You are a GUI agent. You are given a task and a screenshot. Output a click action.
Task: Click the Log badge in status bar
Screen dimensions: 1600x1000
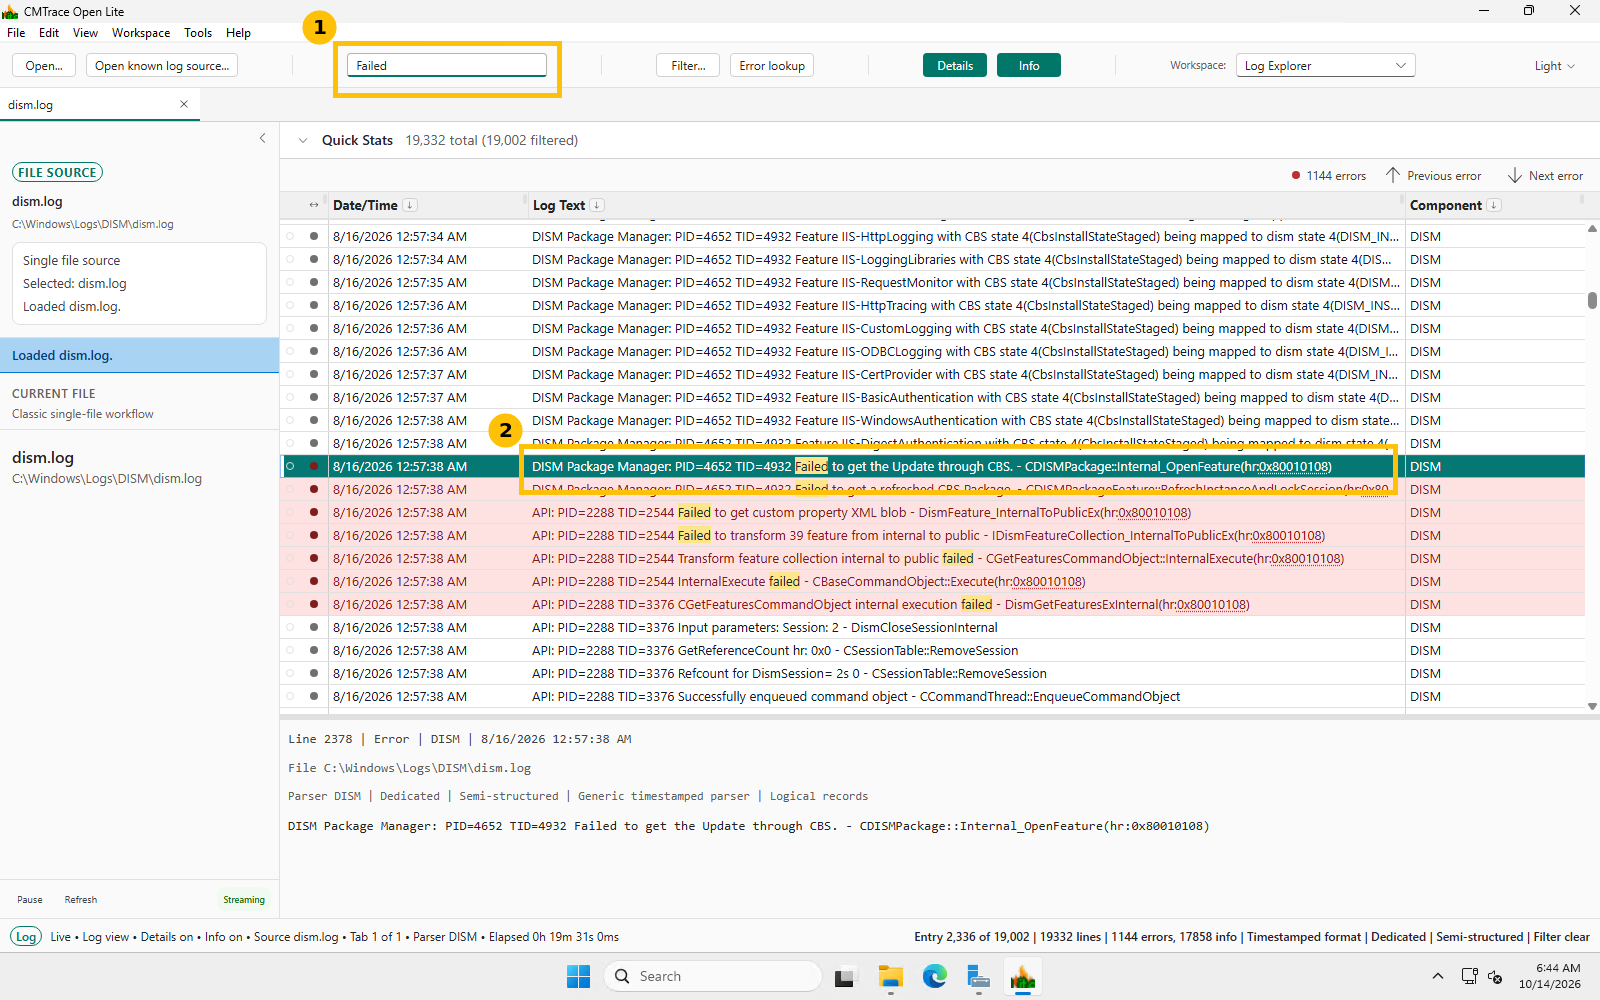26,937
